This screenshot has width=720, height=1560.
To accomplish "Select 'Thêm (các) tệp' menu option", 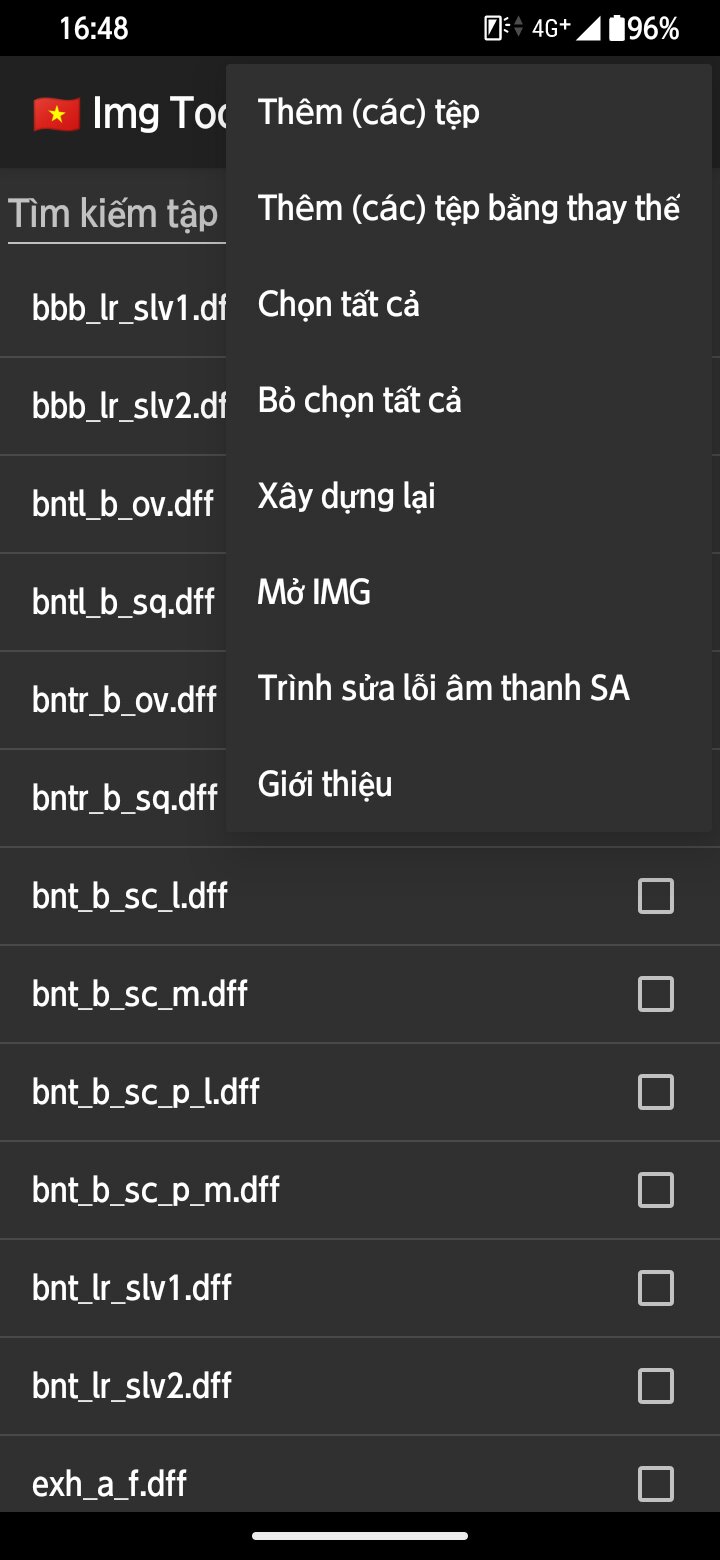I will pos(368,112).
